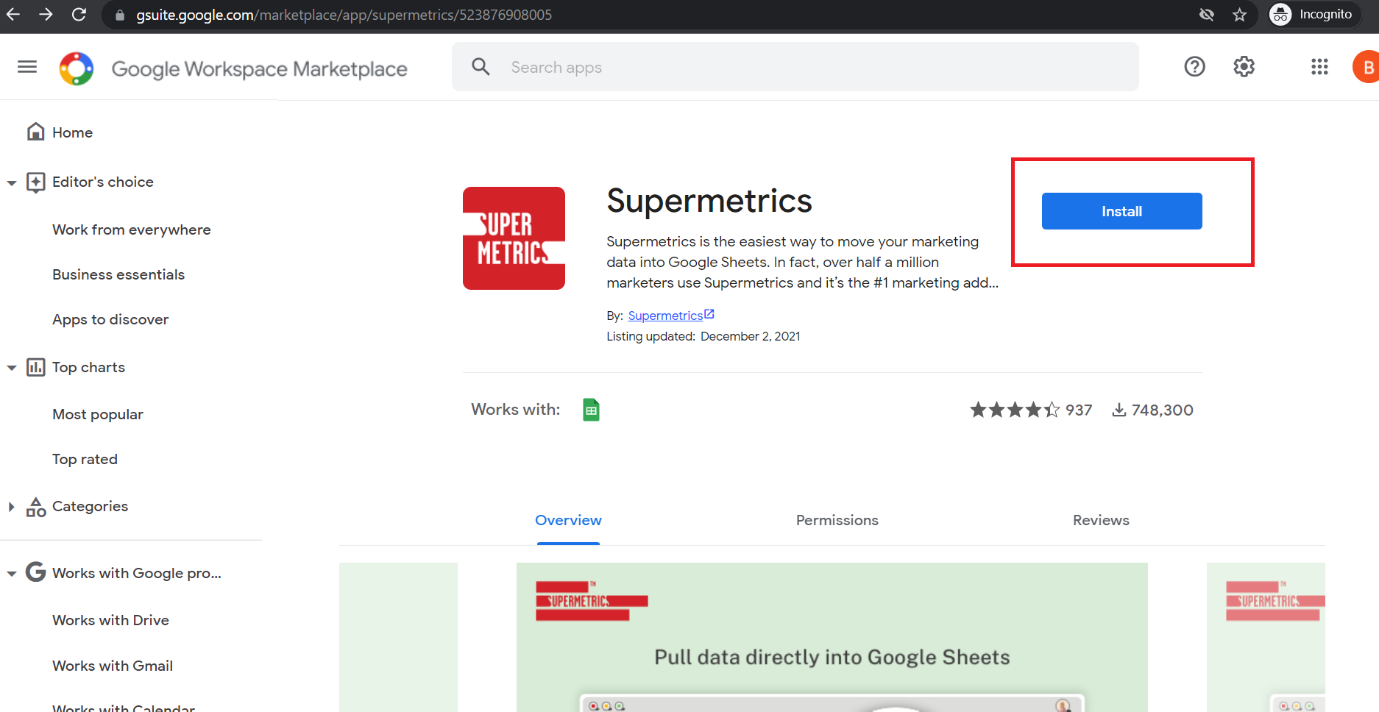
Task: Select Works with Drive
Action: coord(110,620)
